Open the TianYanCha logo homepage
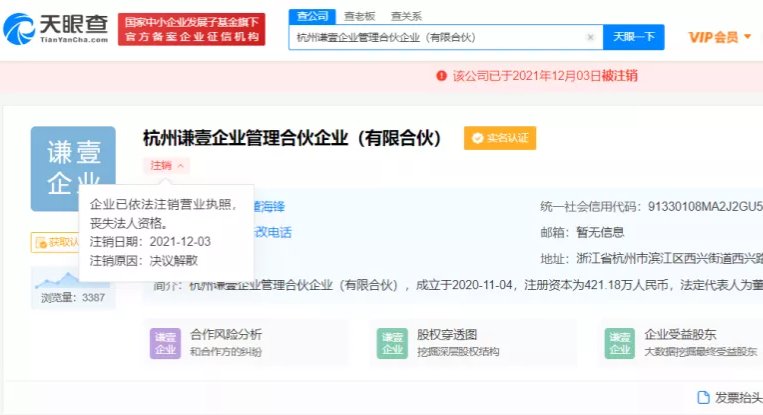The width and height of the screenshot is (763, 415). (x=55, y=29)
